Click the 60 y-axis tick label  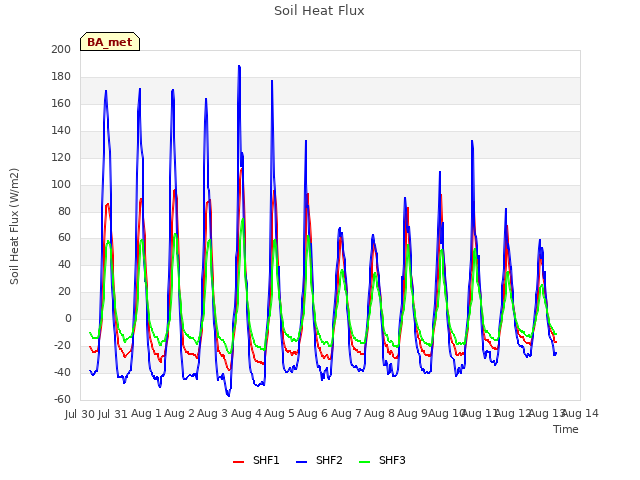[x=64, y=238]
